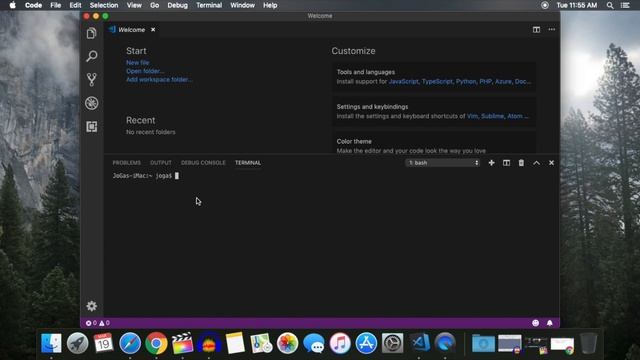This screenshot has height=360, width=640.
Task: Click the Open folder link
Action: click(145, 71)
